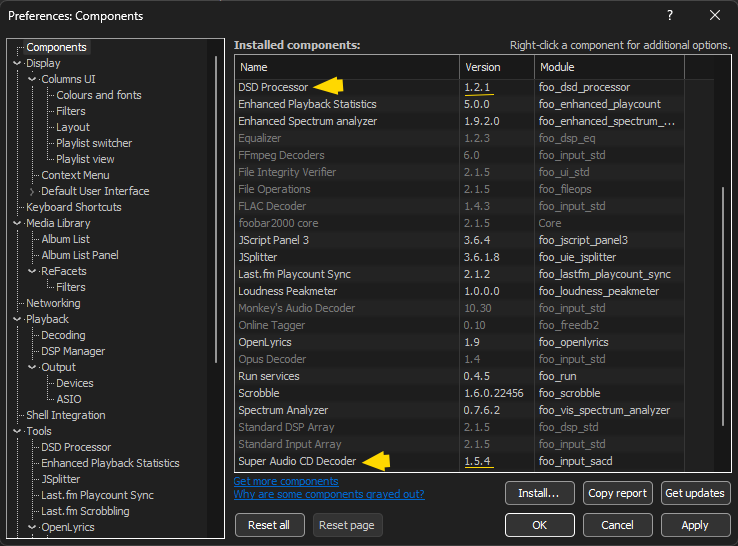The height and width of the screenshot is (546, 738).
Task: Click the Copy report button
Action: [x=617, y=493]
